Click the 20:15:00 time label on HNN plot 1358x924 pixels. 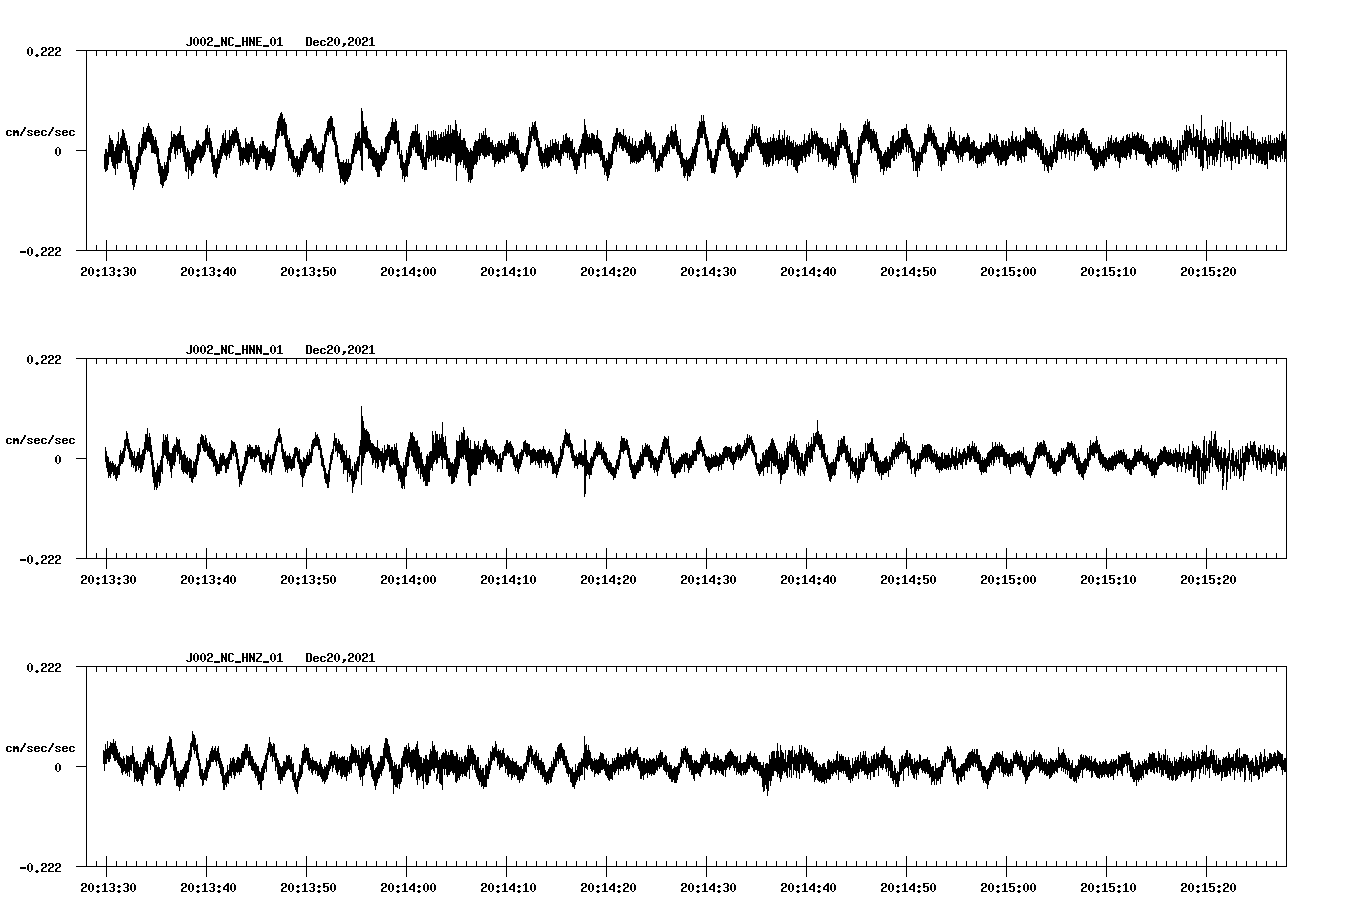1008,580
